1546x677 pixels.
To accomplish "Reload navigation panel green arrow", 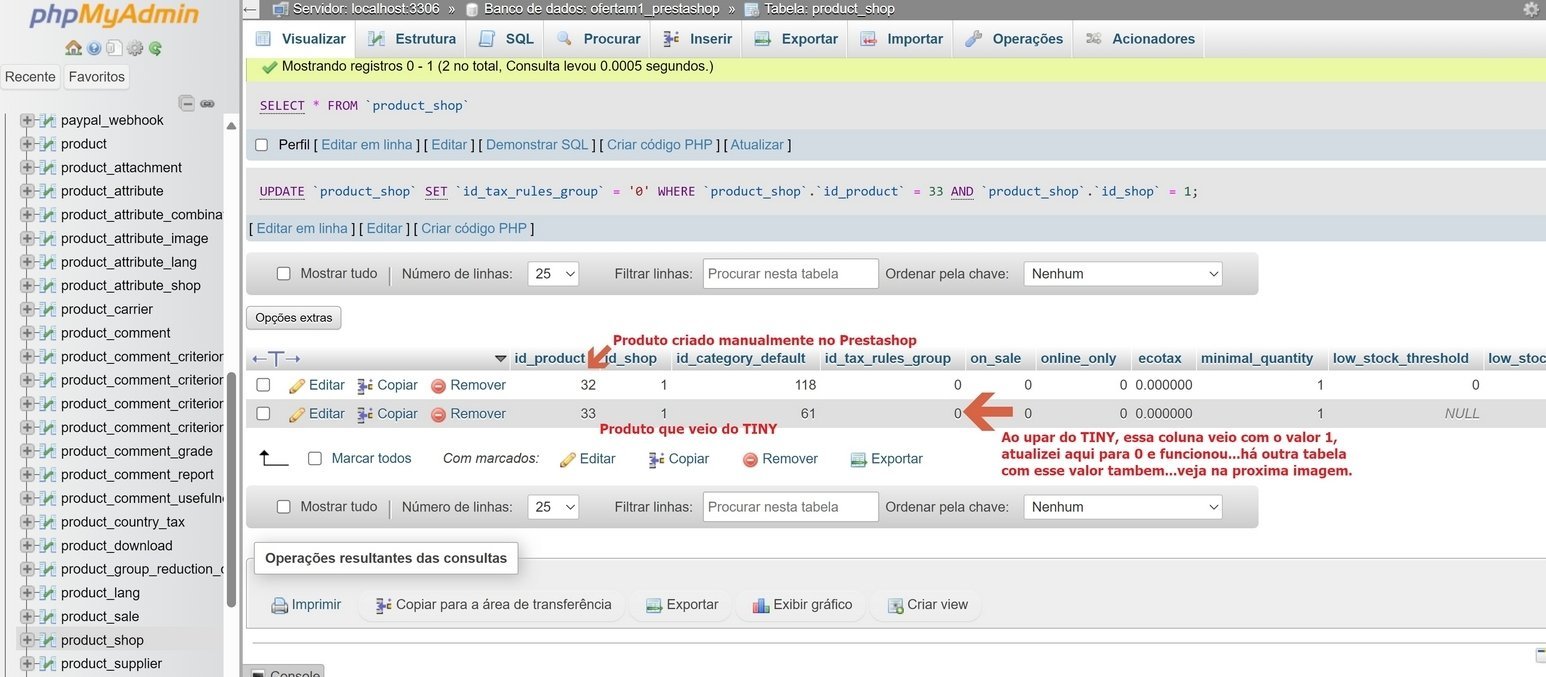I will coord(155,48).
